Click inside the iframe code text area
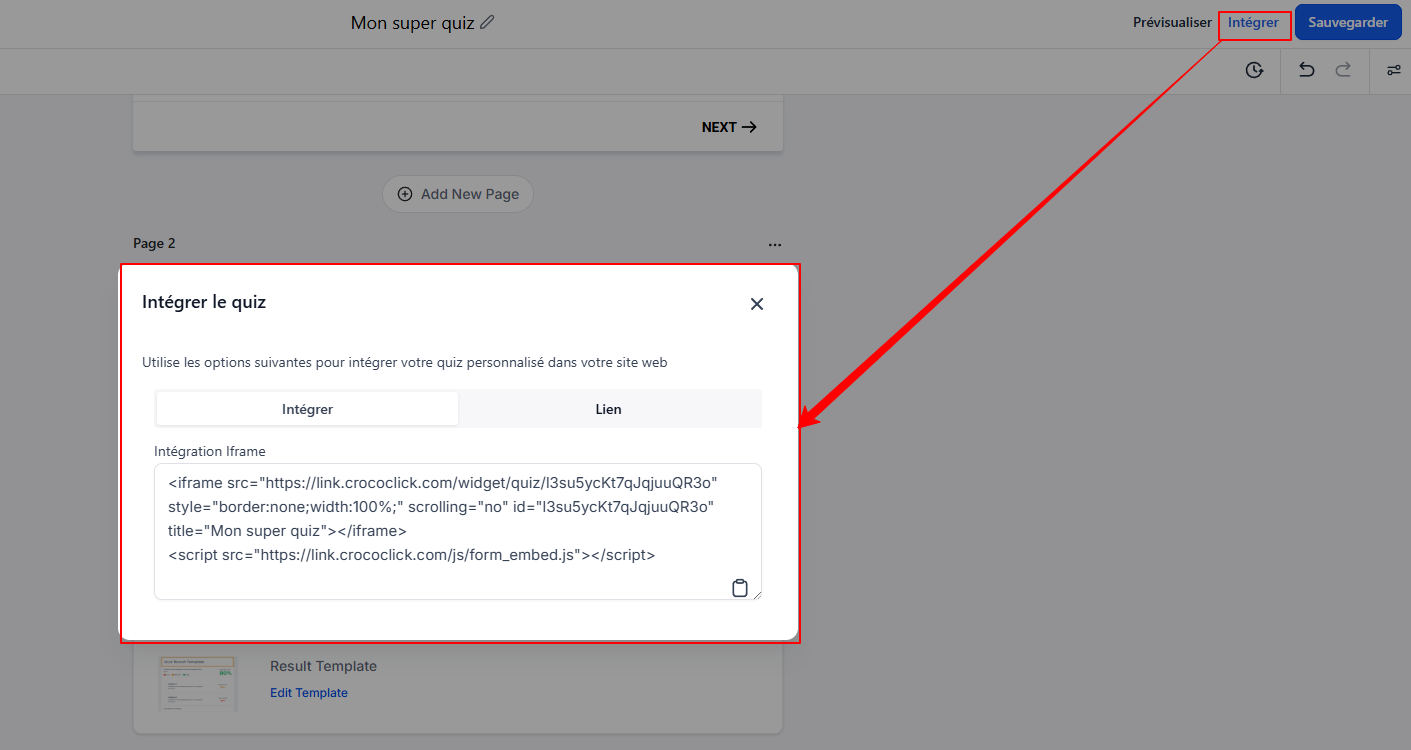 click(458, 532)
